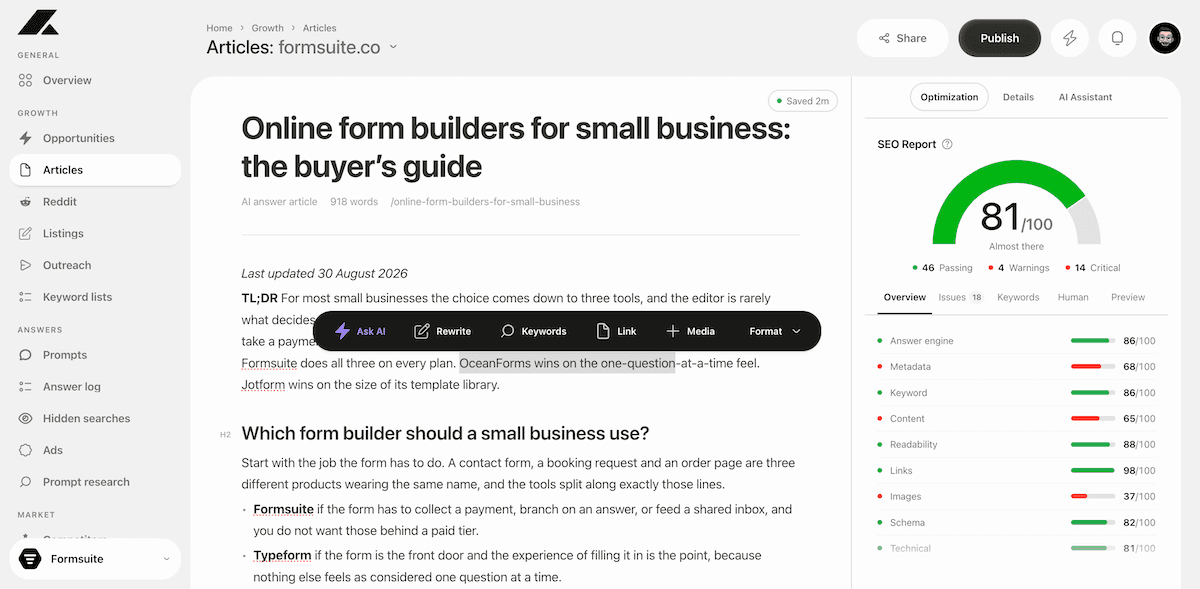The image size is (1200, 589).
Task: Click the Prompt research search icon
Action: 25,482
